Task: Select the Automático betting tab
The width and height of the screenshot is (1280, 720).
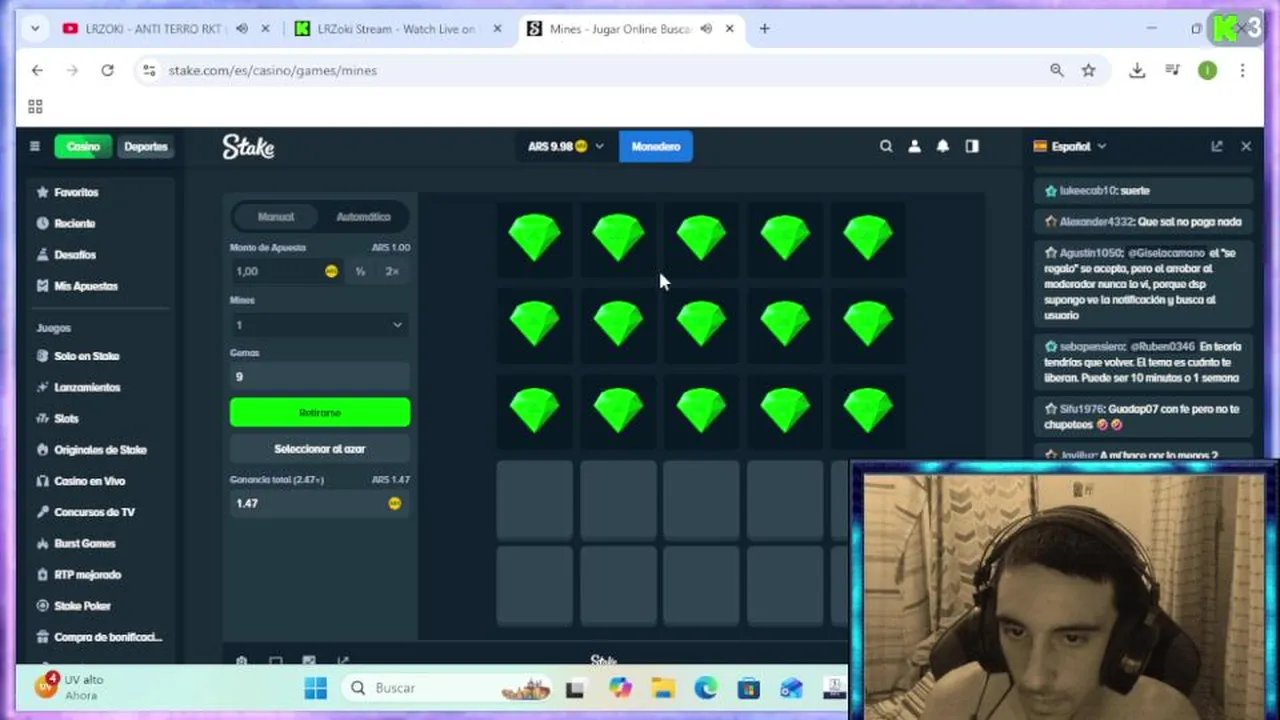Action: [363, 216]
